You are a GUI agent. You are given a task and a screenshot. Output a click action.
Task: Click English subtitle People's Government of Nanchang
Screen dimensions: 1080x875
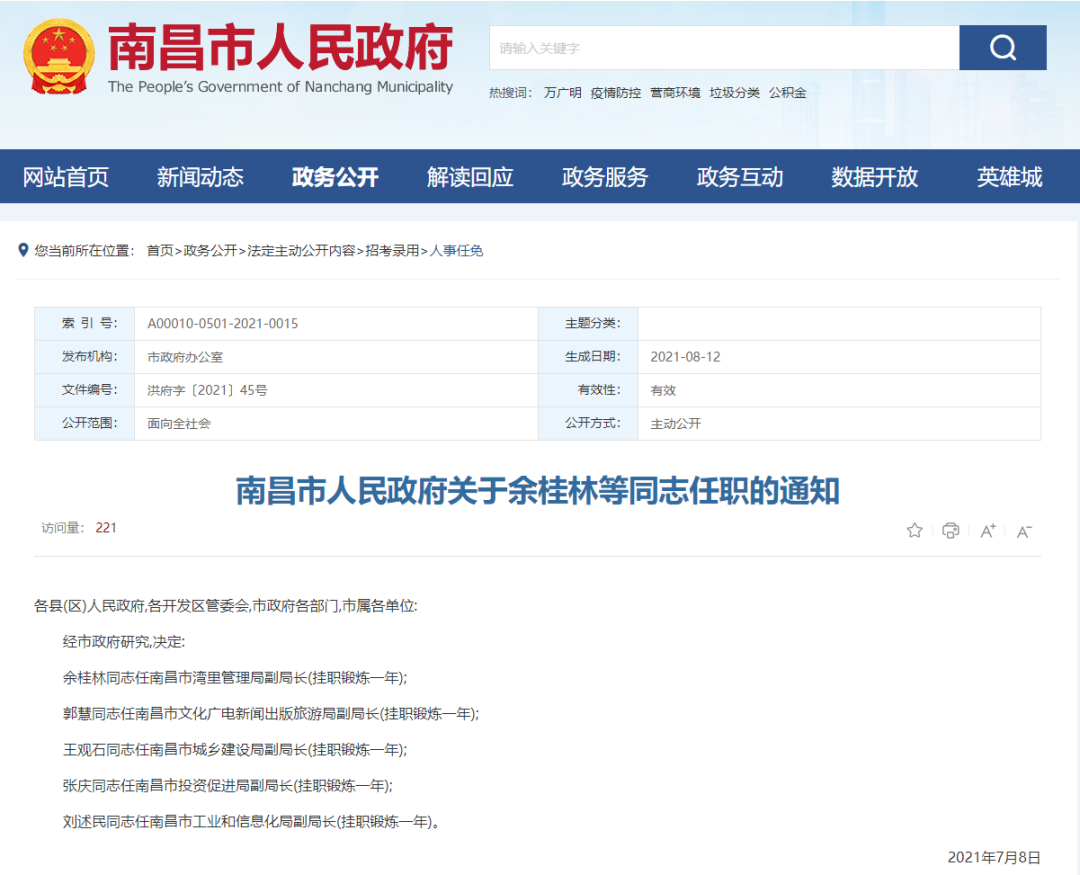click(280, 87)
